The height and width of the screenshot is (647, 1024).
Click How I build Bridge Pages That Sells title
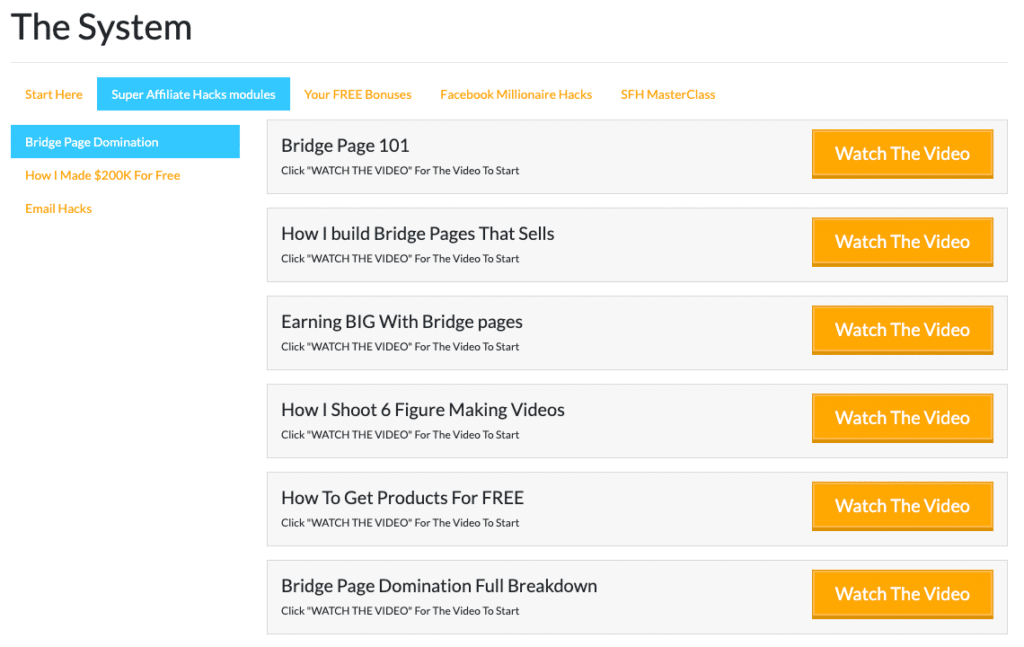point(417,234)
